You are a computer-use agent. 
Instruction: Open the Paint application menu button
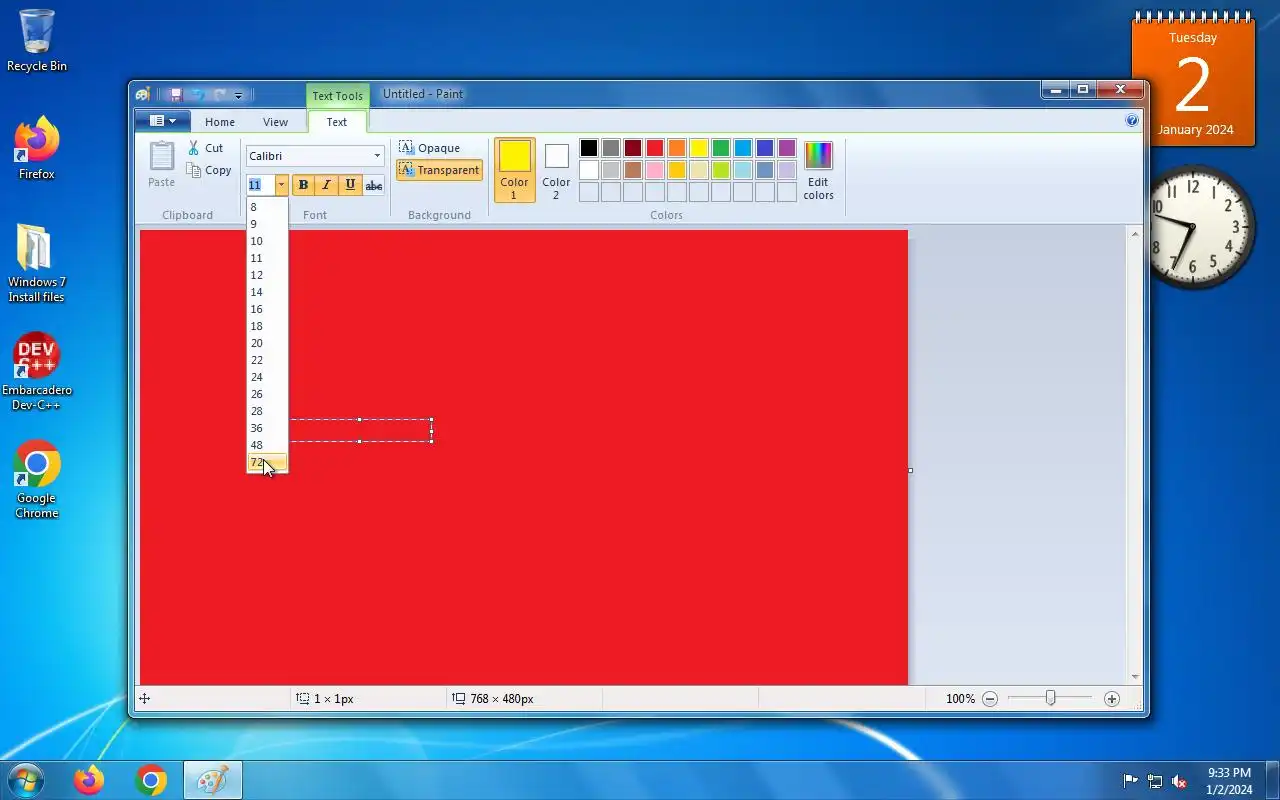162,121
